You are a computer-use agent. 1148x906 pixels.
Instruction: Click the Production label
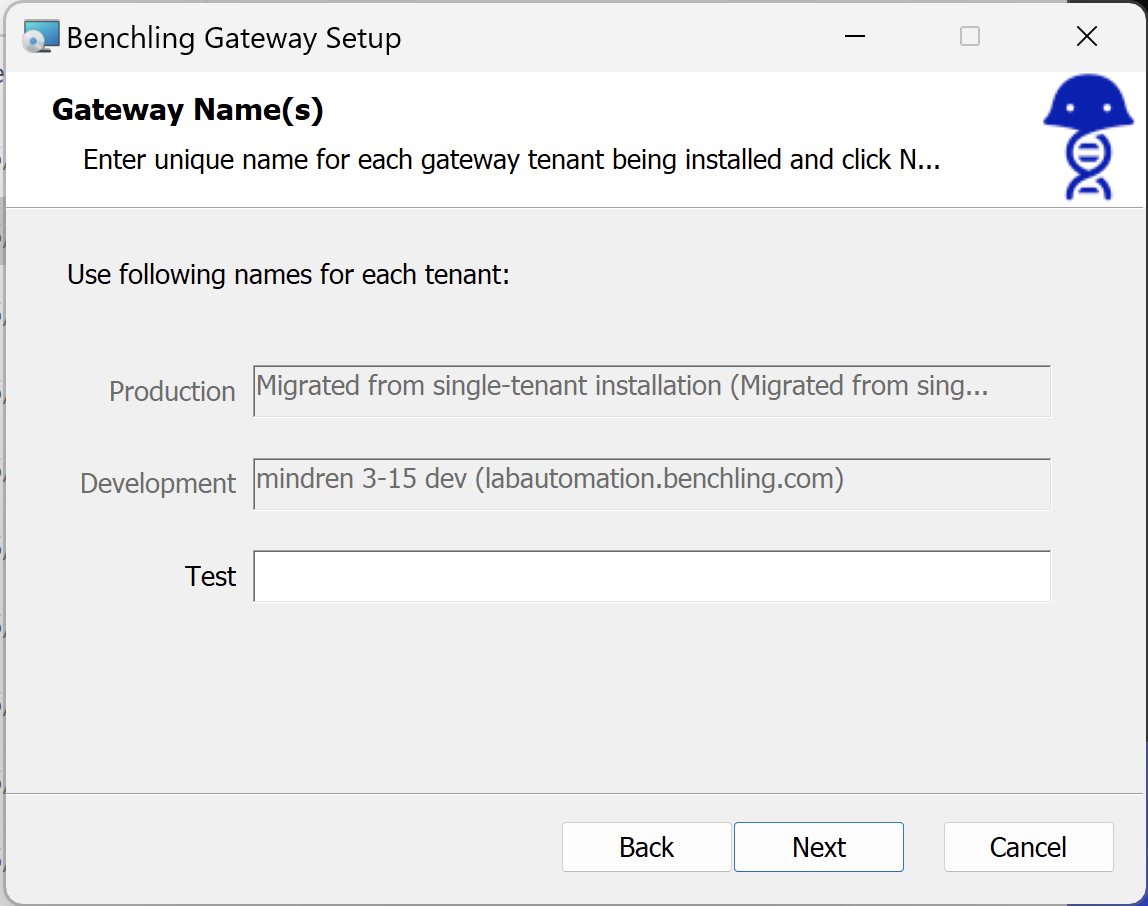click(x=172, y=391)
